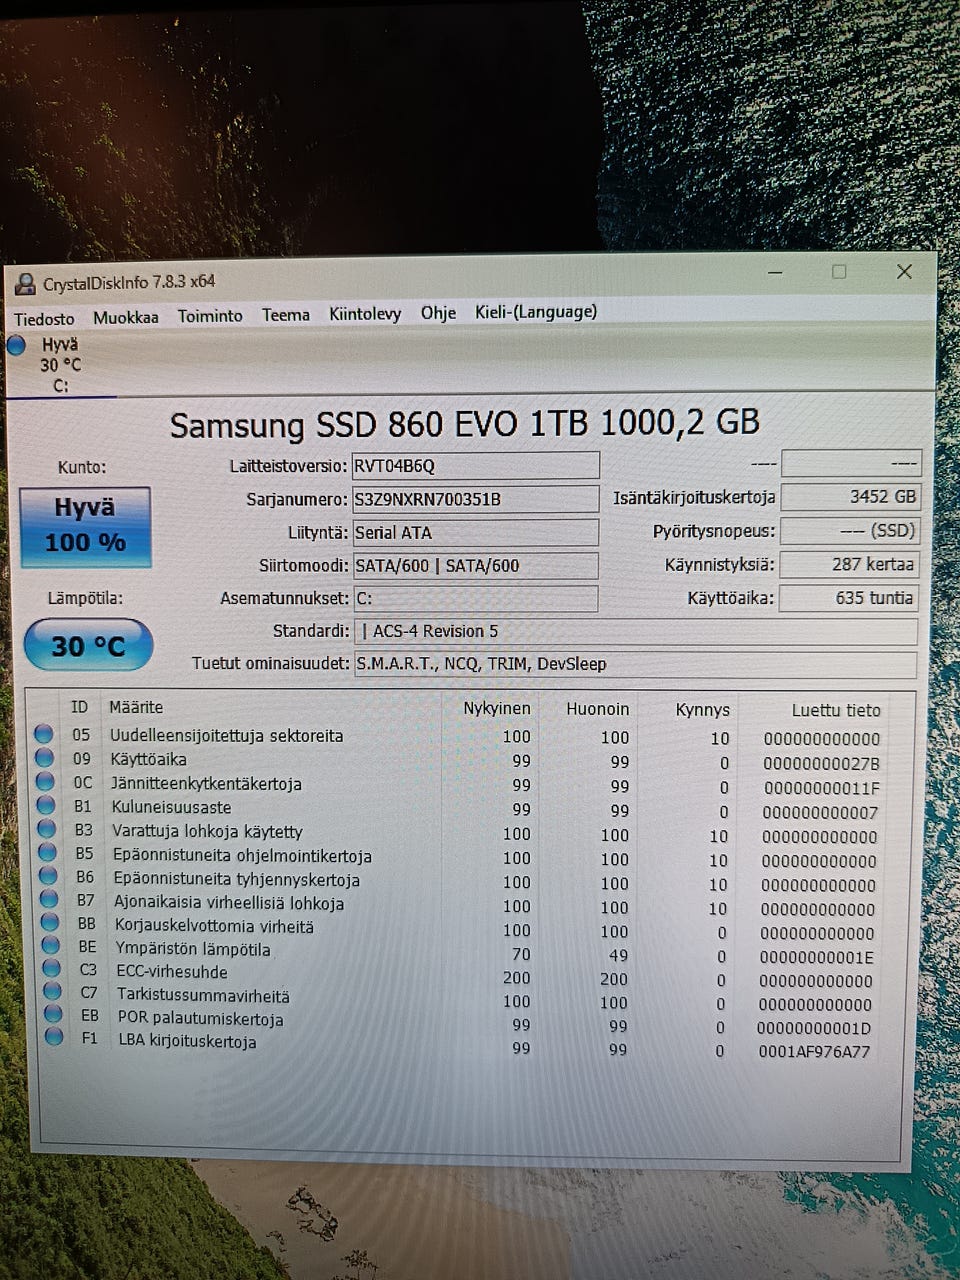Click raw value 0001AF976A77

point(814,1051)
